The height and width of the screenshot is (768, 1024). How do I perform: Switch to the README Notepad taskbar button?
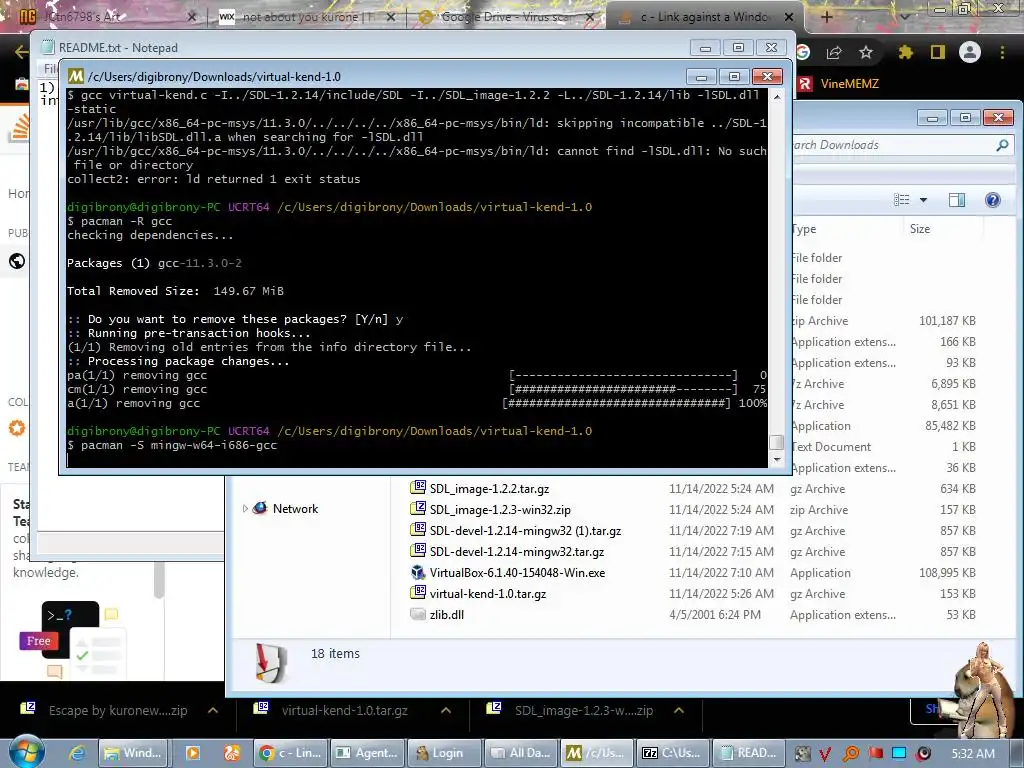[750, 753]
